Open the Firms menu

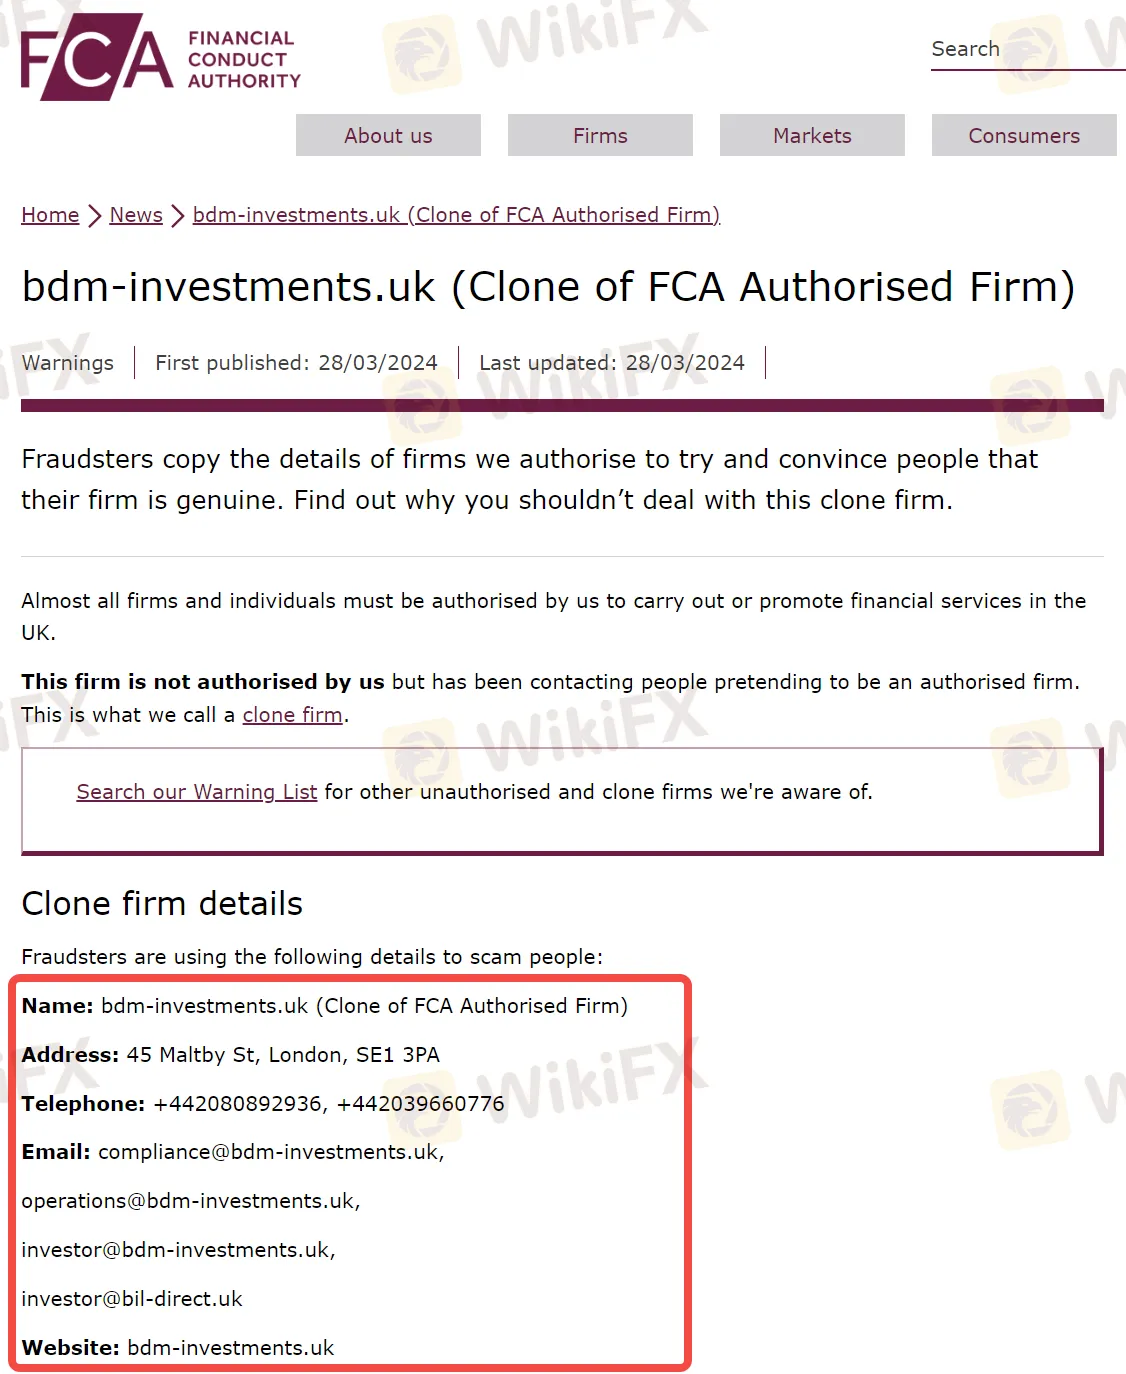(x=600, y=136)
